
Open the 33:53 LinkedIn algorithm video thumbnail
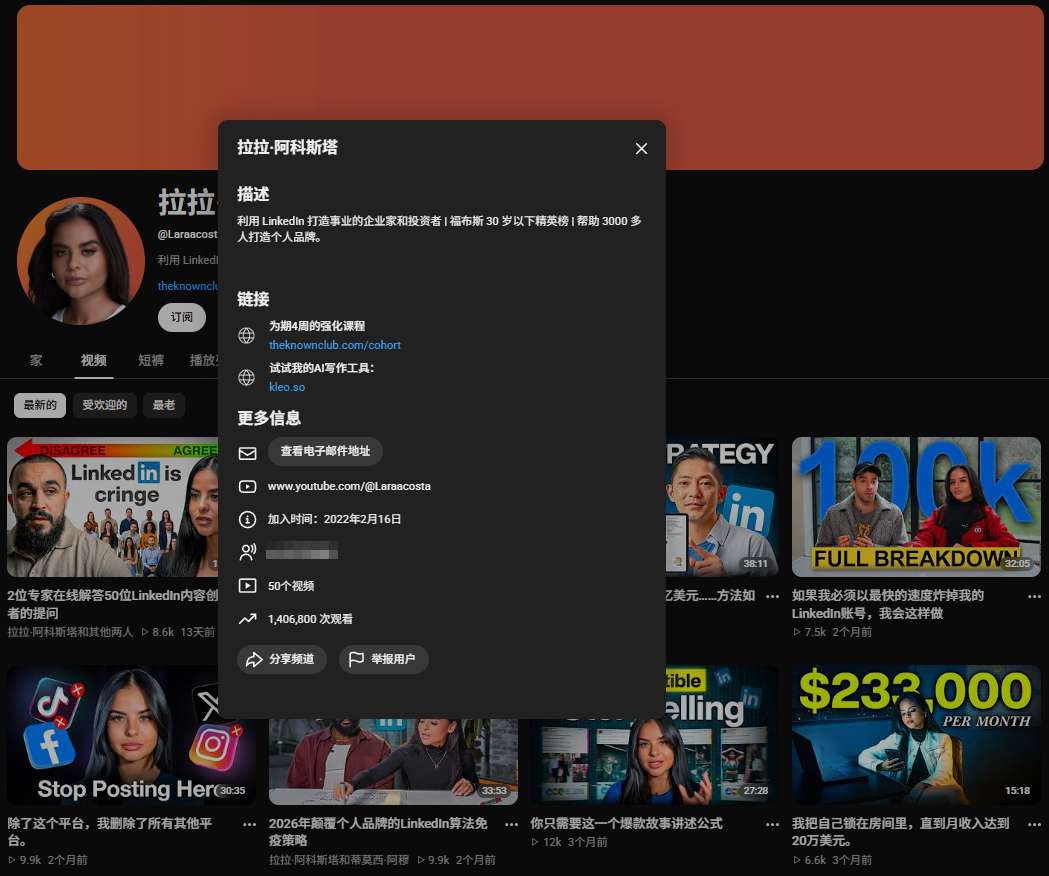[393, 763]
